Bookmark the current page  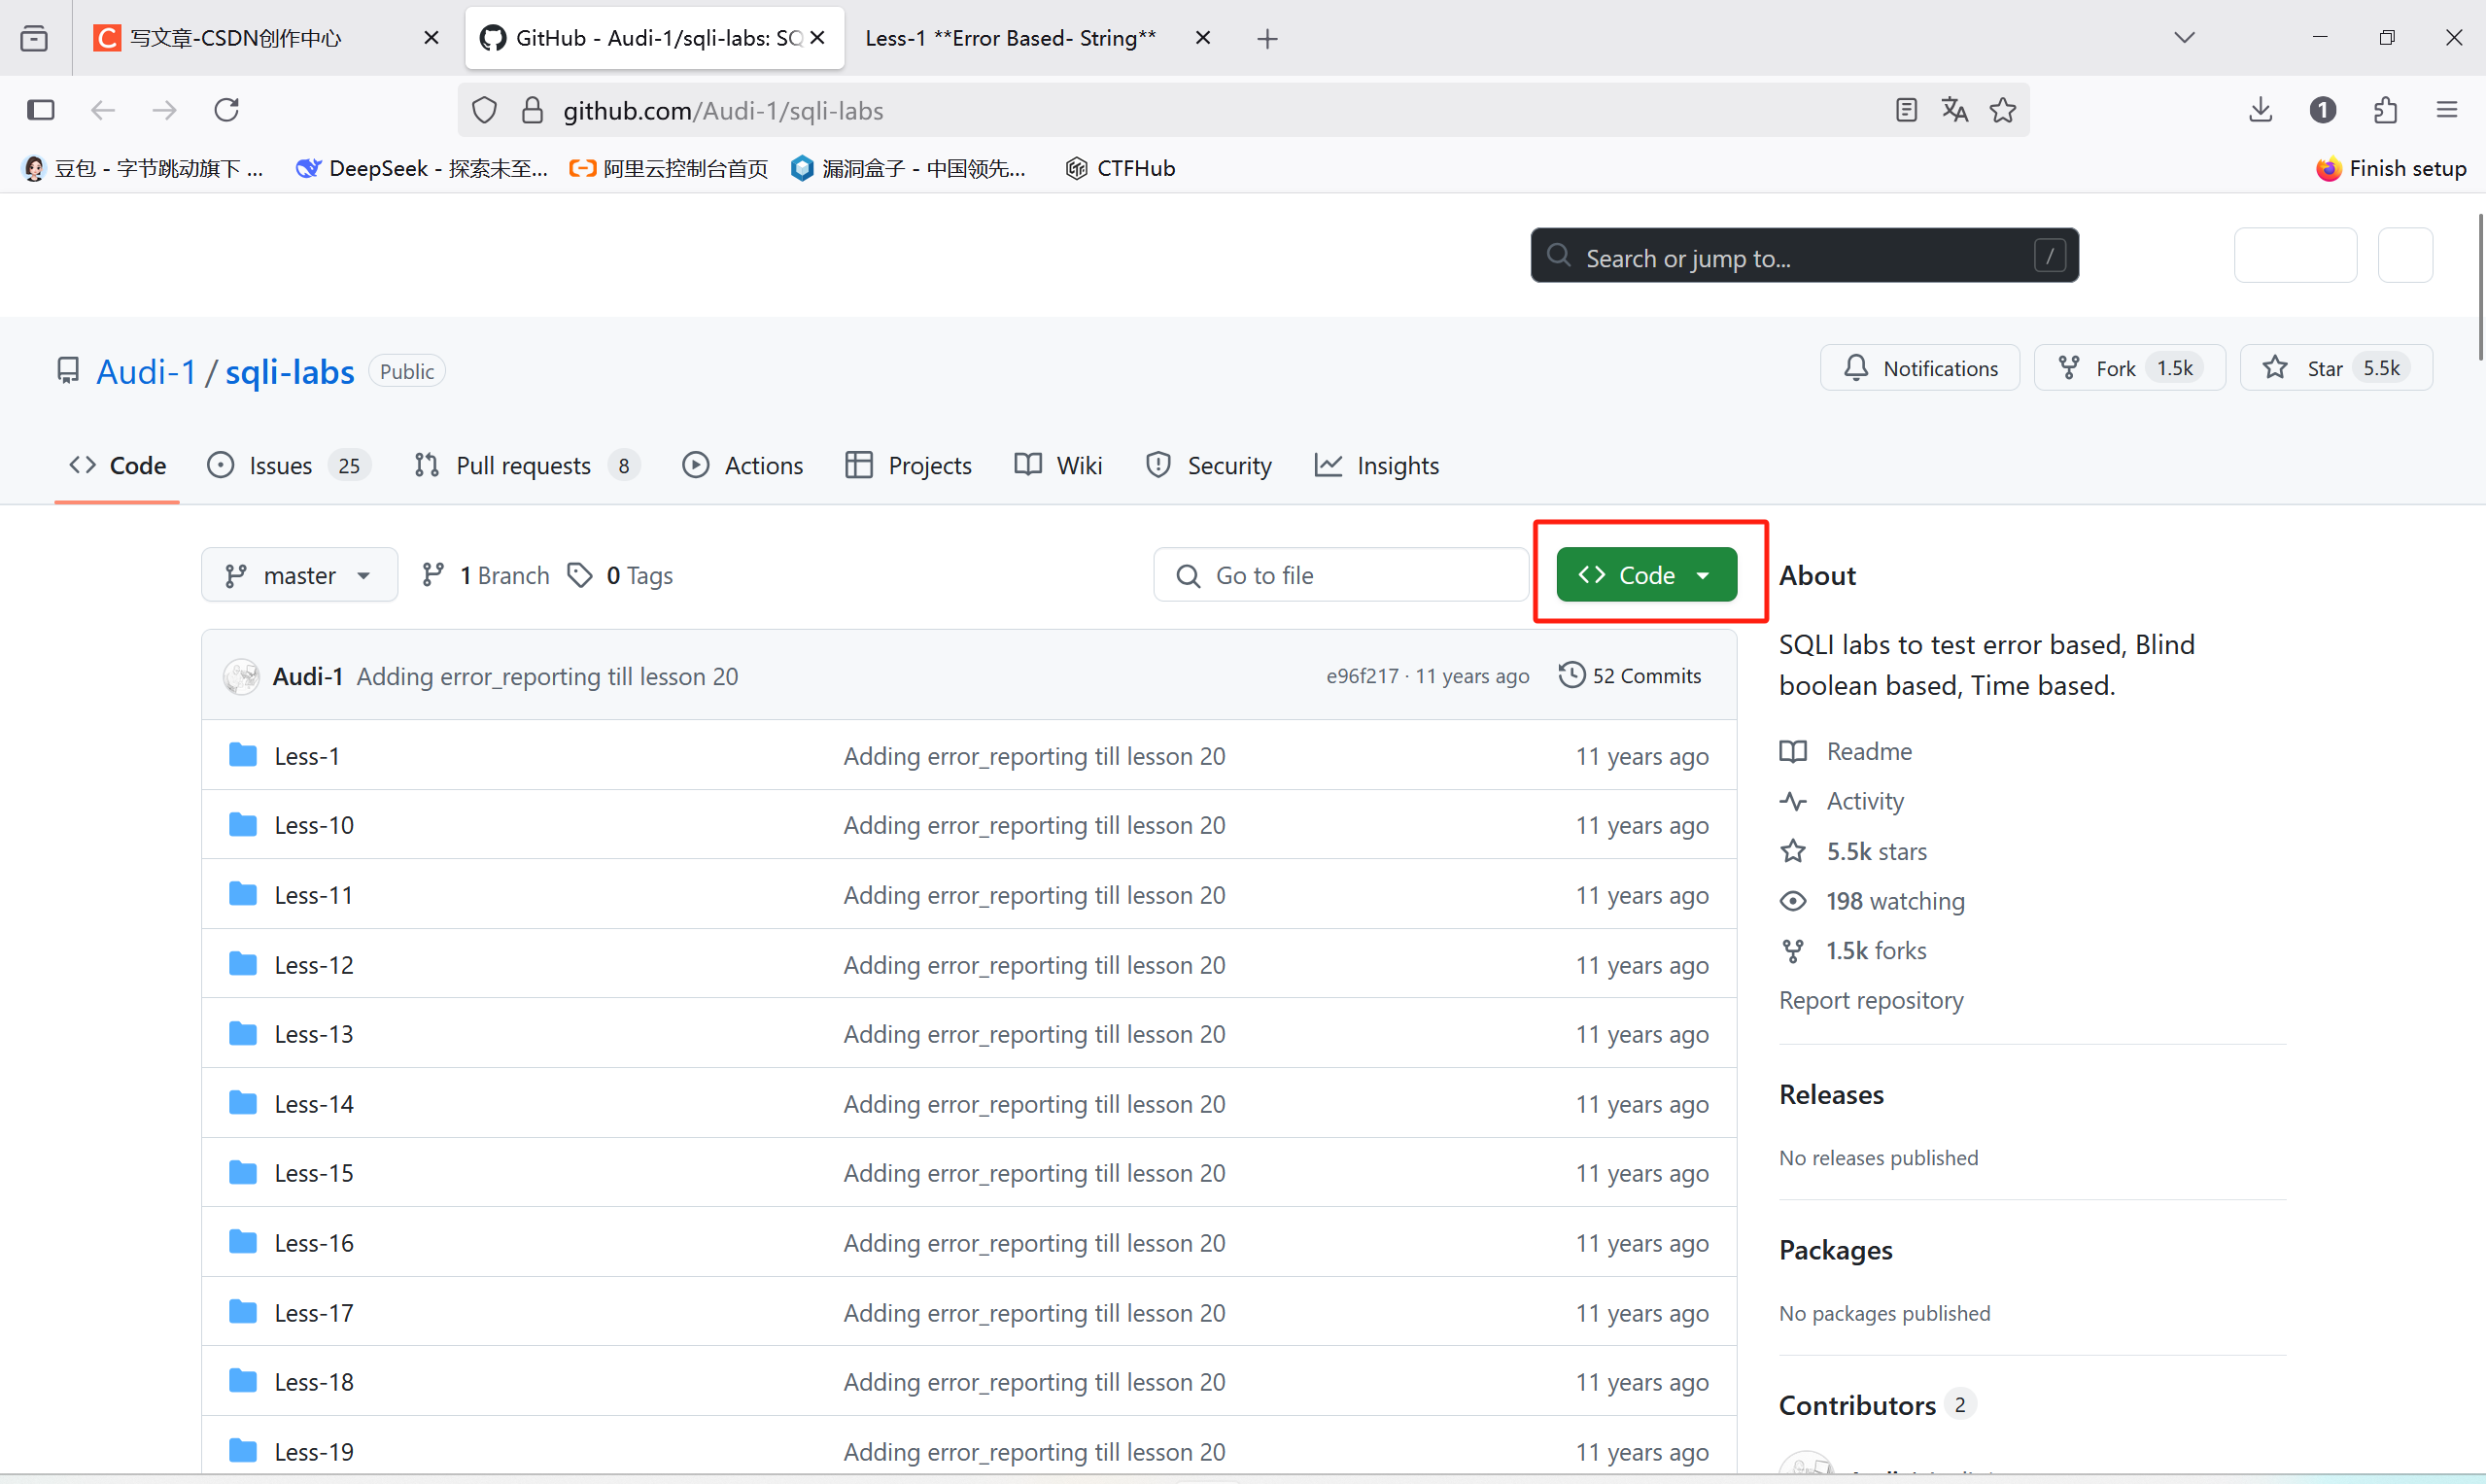point(2003,110)
